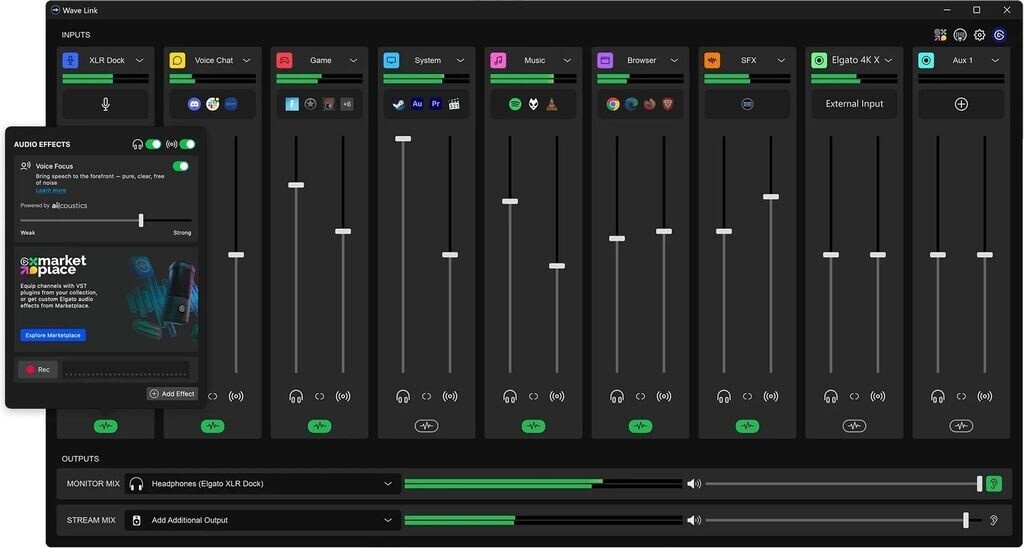Open the Voice Focus Learn more link
This screenshot has width=1024, height=548.
(x=51, y=190)
